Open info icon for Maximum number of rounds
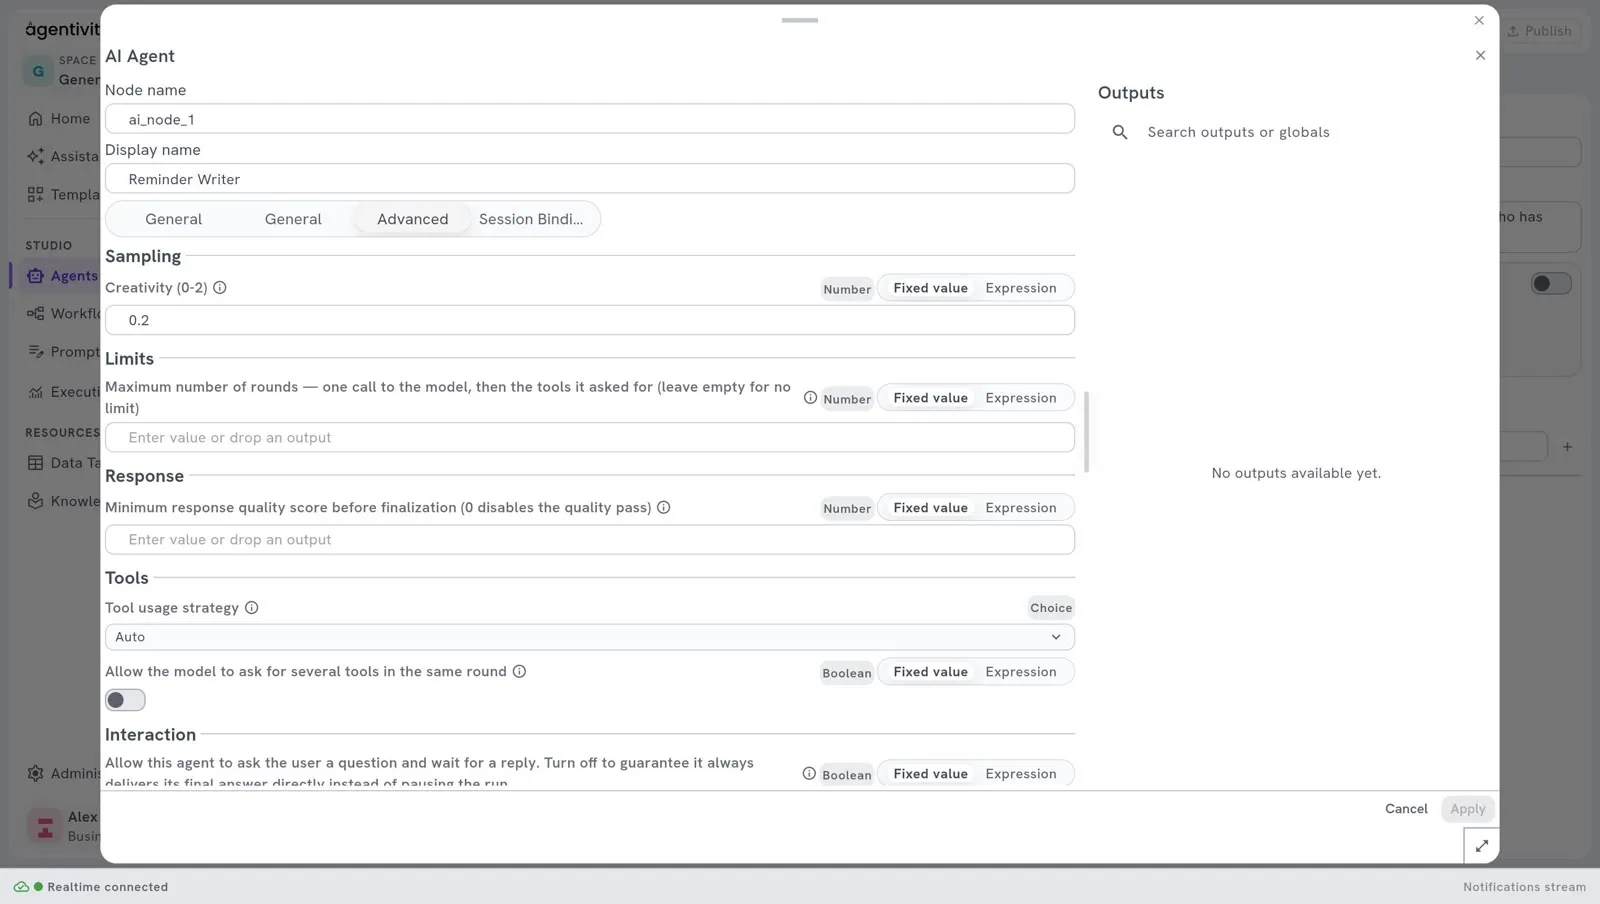The height and width of the screenshot is (904, 1600). pos(810,398)
